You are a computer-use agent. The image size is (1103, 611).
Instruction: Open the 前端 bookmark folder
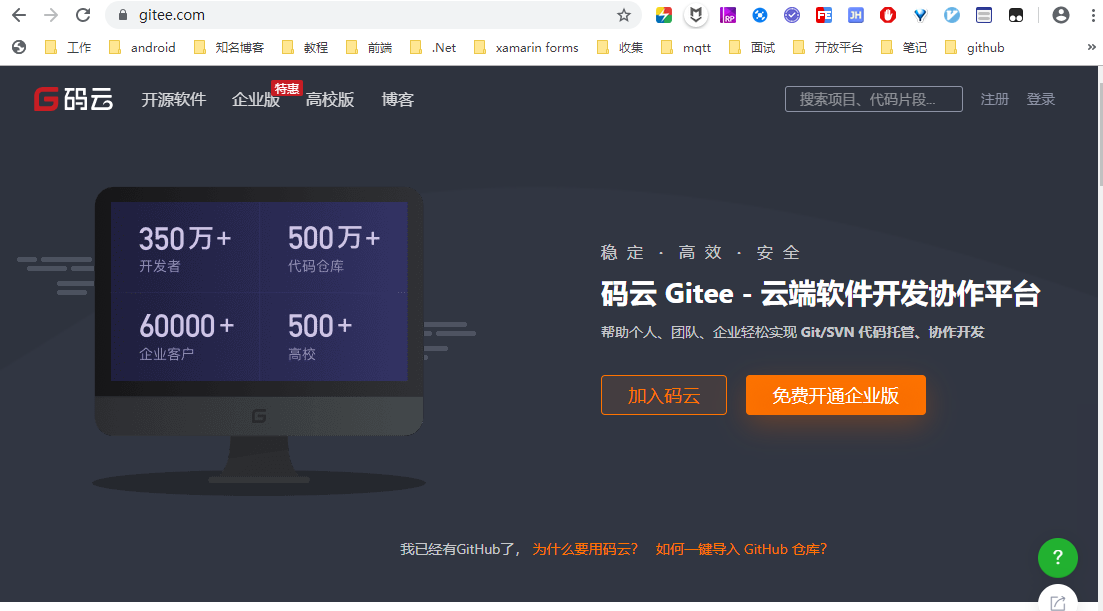369,47
